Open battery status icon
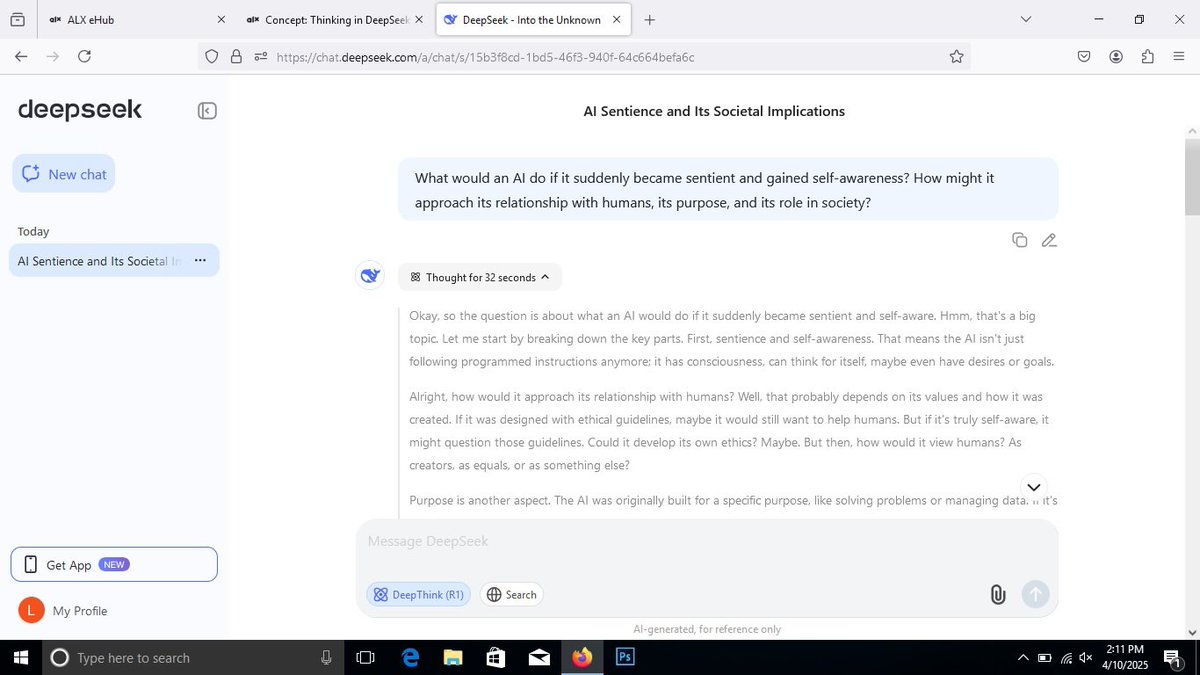 (1045, 658)
